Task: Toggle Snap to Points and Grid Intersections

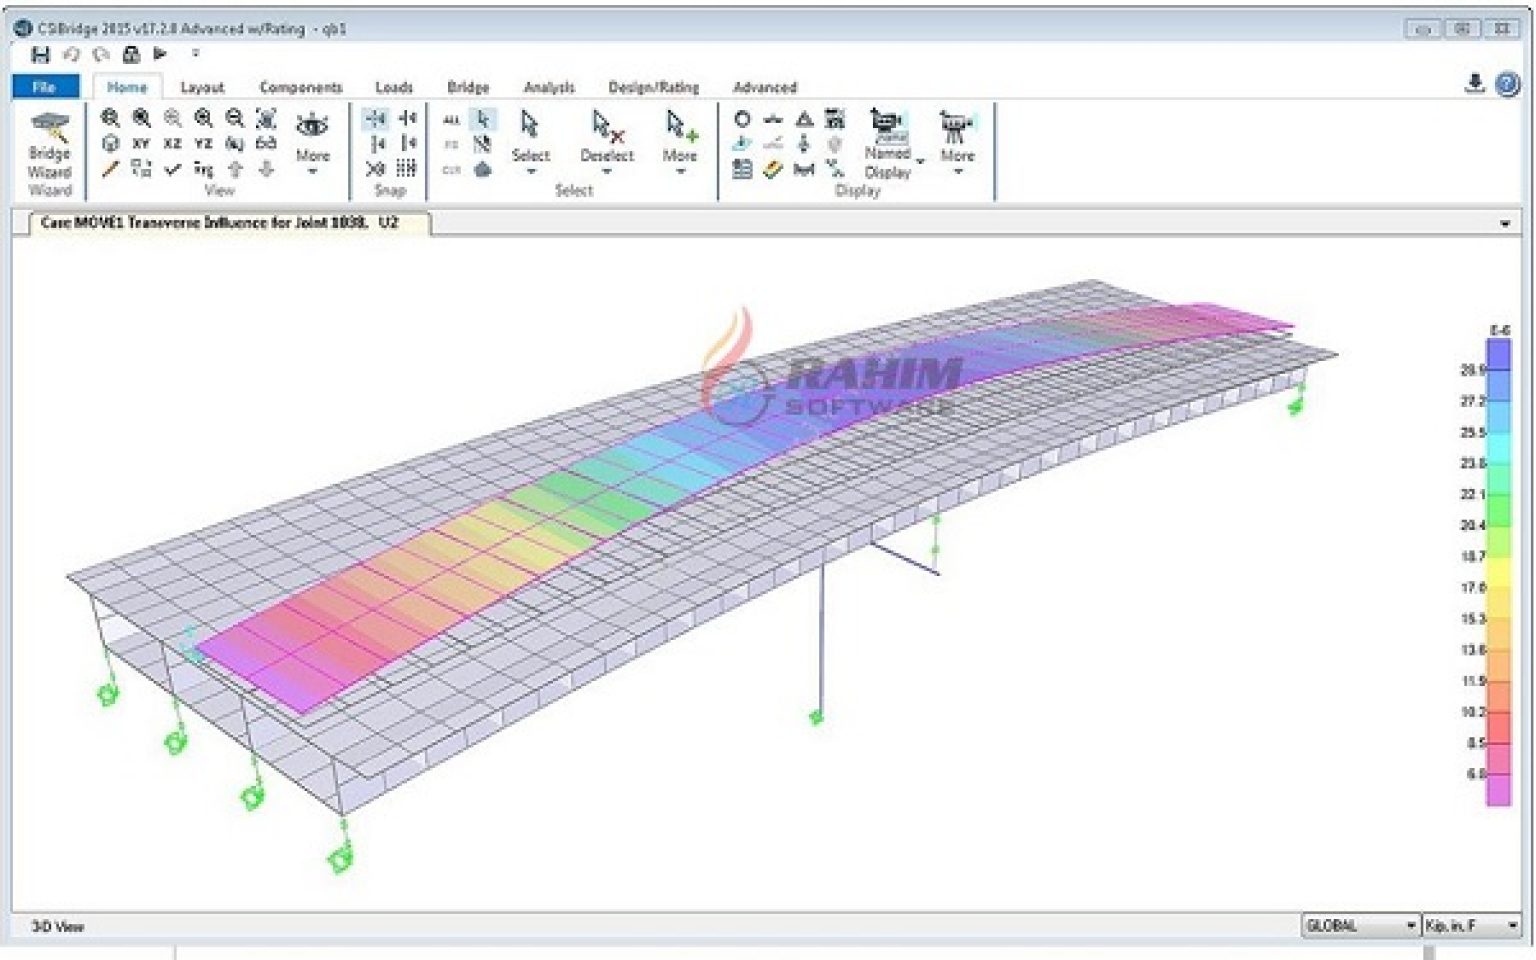Action: (375, 119)
